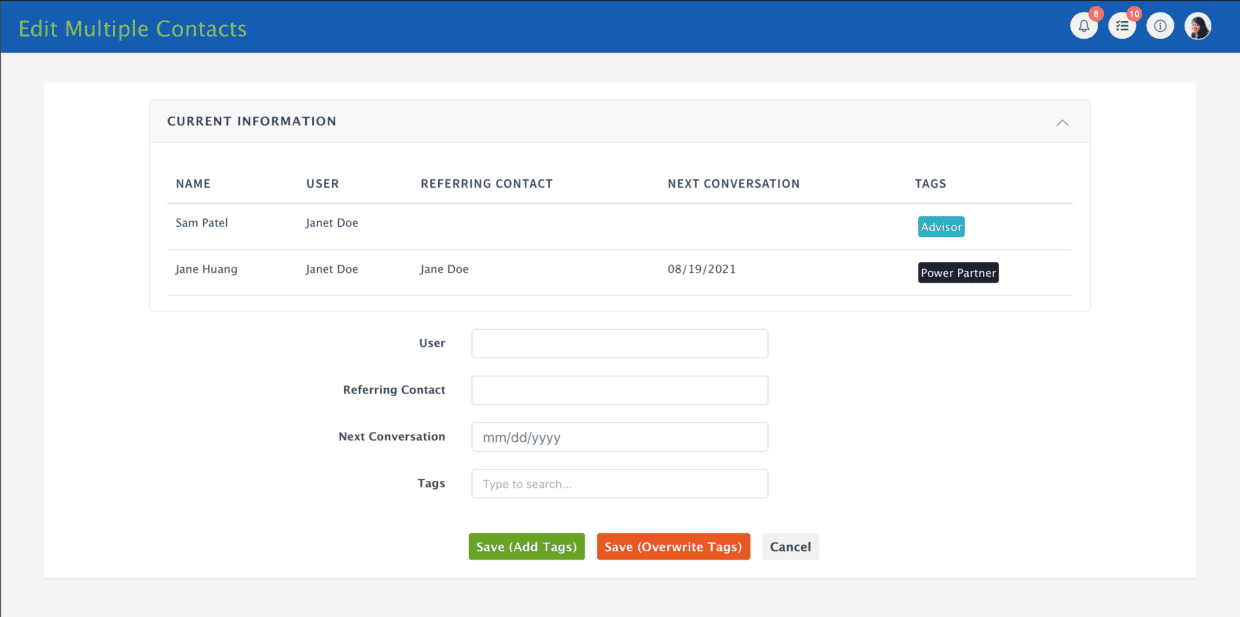Click the info circle icon
The image size is (1240, 617).
(1160, 27)
